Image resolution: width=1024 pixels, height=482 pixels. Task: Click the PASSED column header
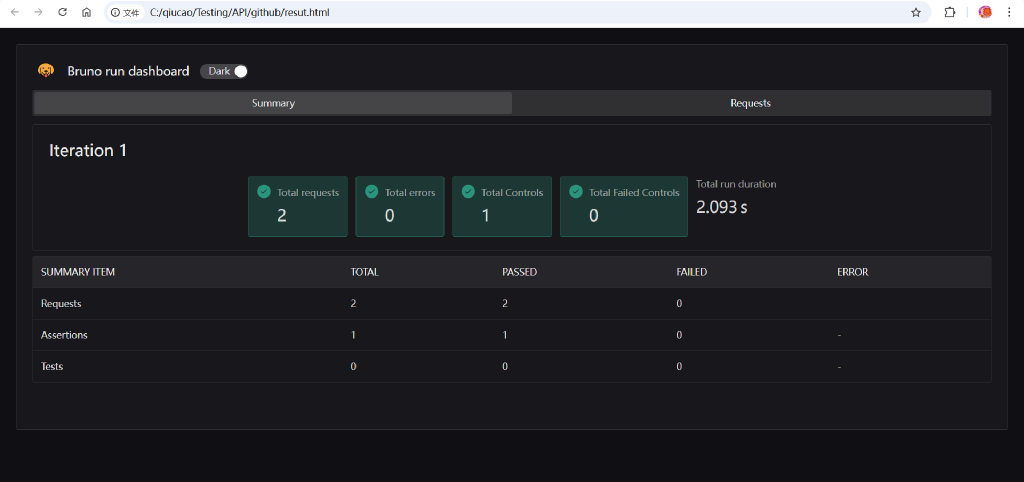coord(518,272)
